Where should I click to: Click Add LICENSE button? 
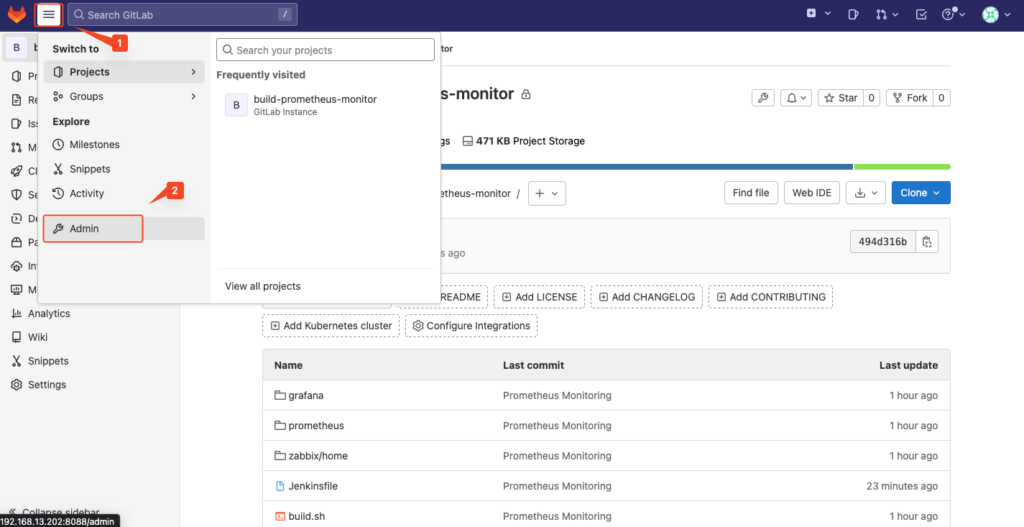point(539,296)
